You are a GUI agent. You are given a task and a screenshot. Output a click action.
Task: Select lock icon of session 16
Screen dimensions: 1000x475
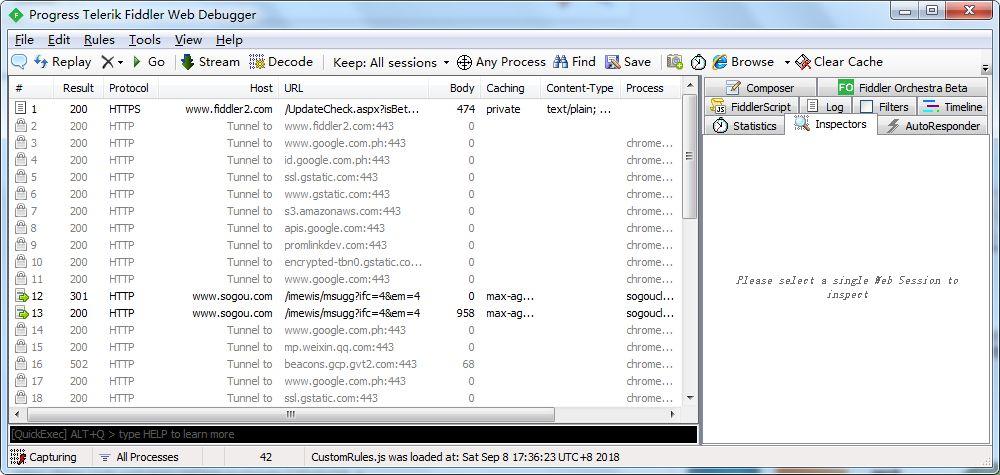[x=21, y=364]
